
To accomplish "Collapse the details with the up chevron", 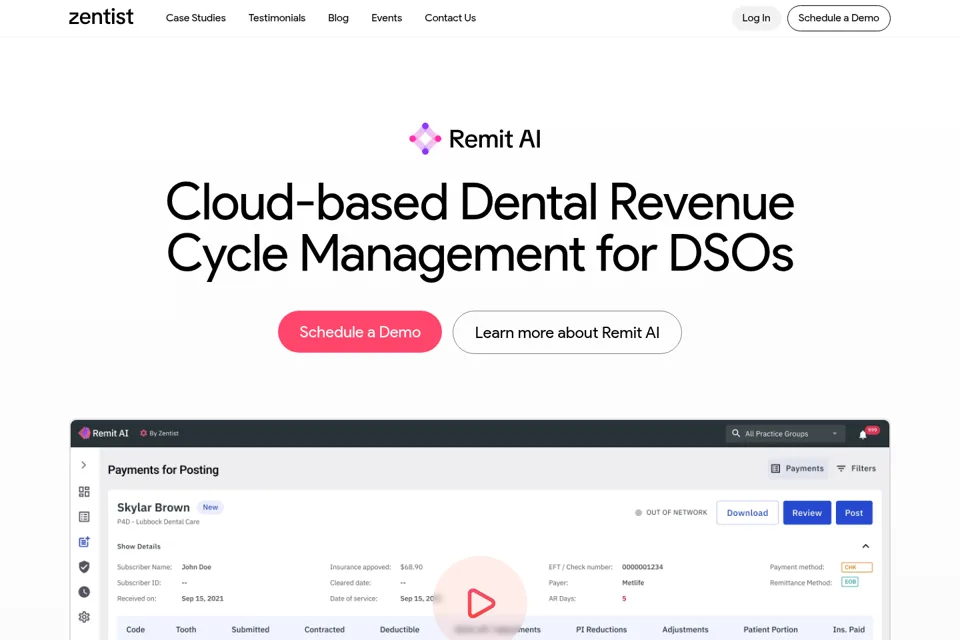I will (x=865, y=546).
